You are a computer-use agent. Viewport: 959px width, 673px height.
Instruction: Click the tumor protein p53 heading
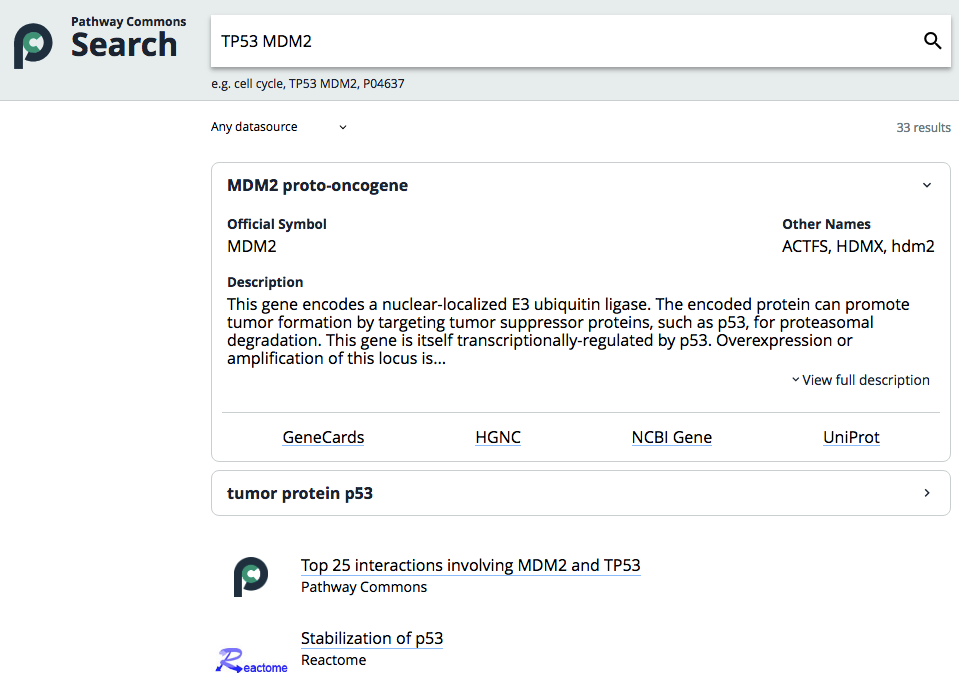300,493
